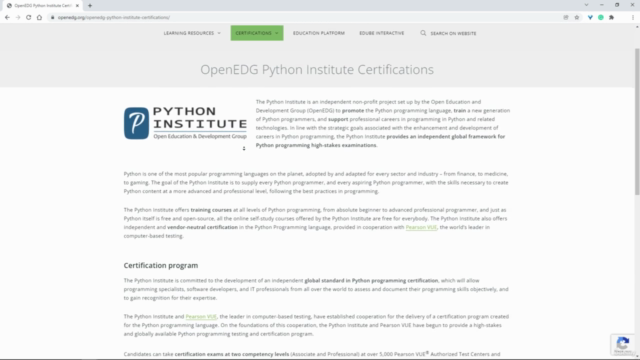This screenshot has width=640, height=360.
Task: Click the browser forward arrow
Action: click(18, 18)
